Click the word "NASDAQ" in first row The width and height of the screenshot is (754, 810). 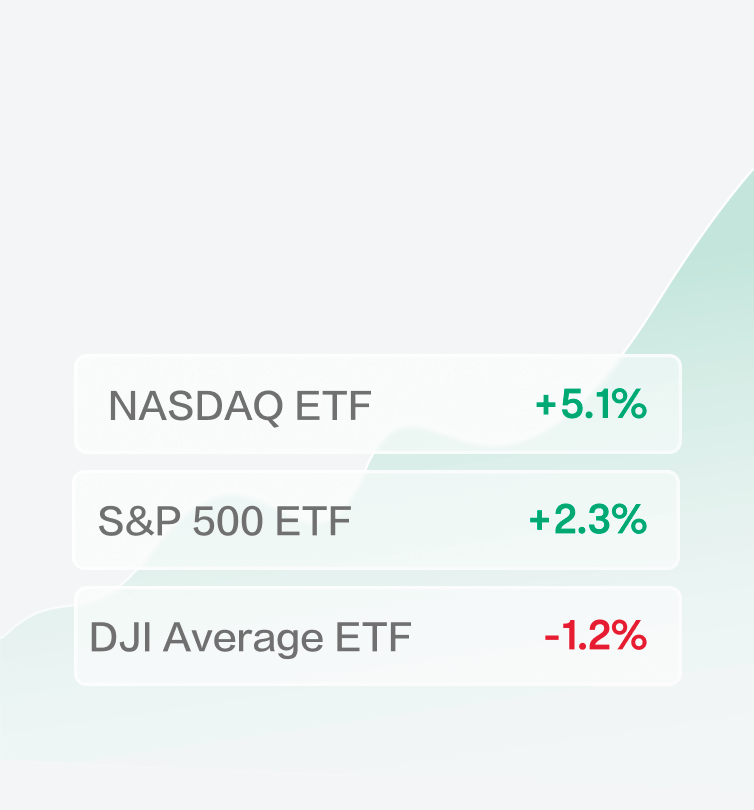tap(195, 406)
